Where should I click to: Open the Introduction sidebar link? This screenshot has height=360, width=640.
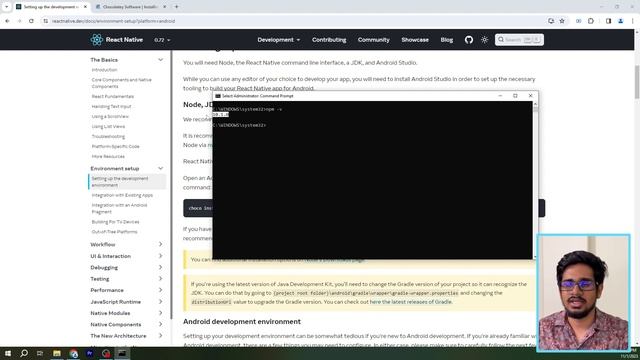[104, 70]
